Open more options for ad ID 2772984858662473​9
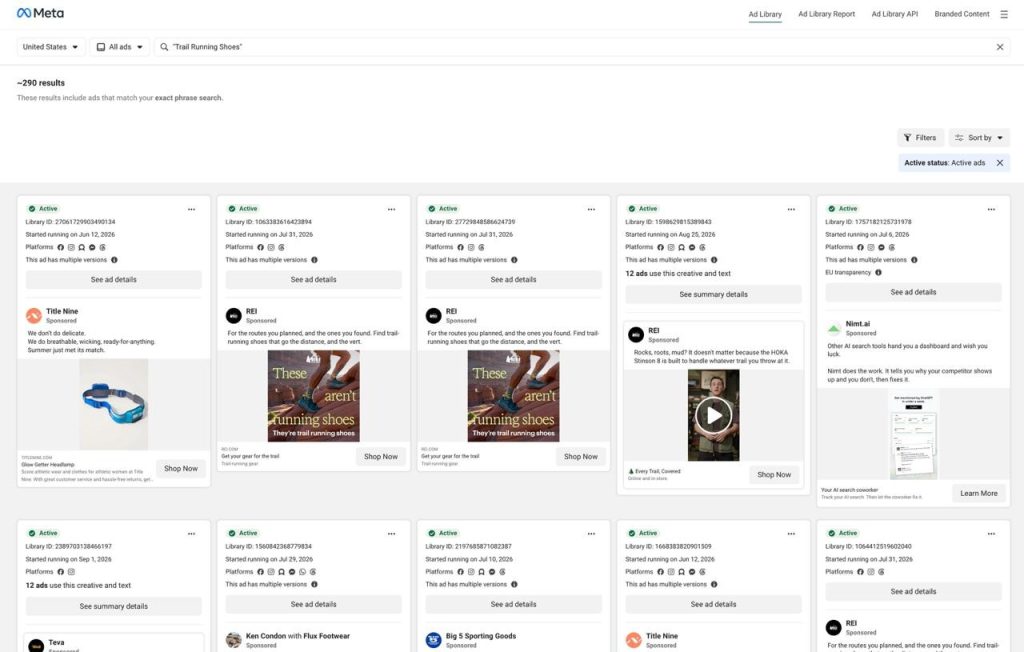Viewport: 1024px width, 652px height. pyautogui.click(x=591, y=210)
